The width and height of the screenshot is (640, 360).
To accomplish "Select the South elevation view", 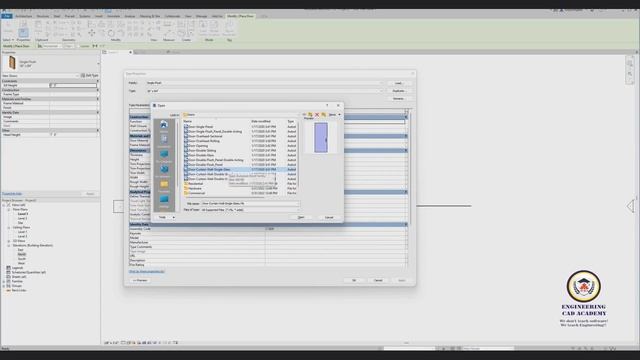I will tap(22, 259).
